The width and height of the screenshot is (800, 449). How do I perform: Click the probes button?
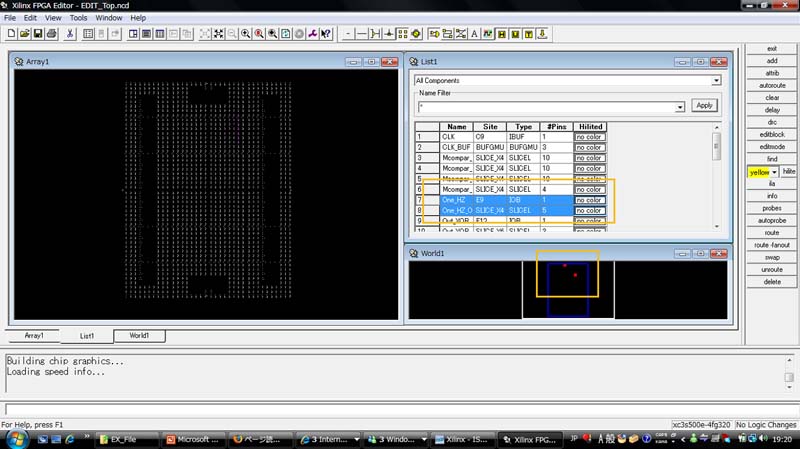[772, 209]
